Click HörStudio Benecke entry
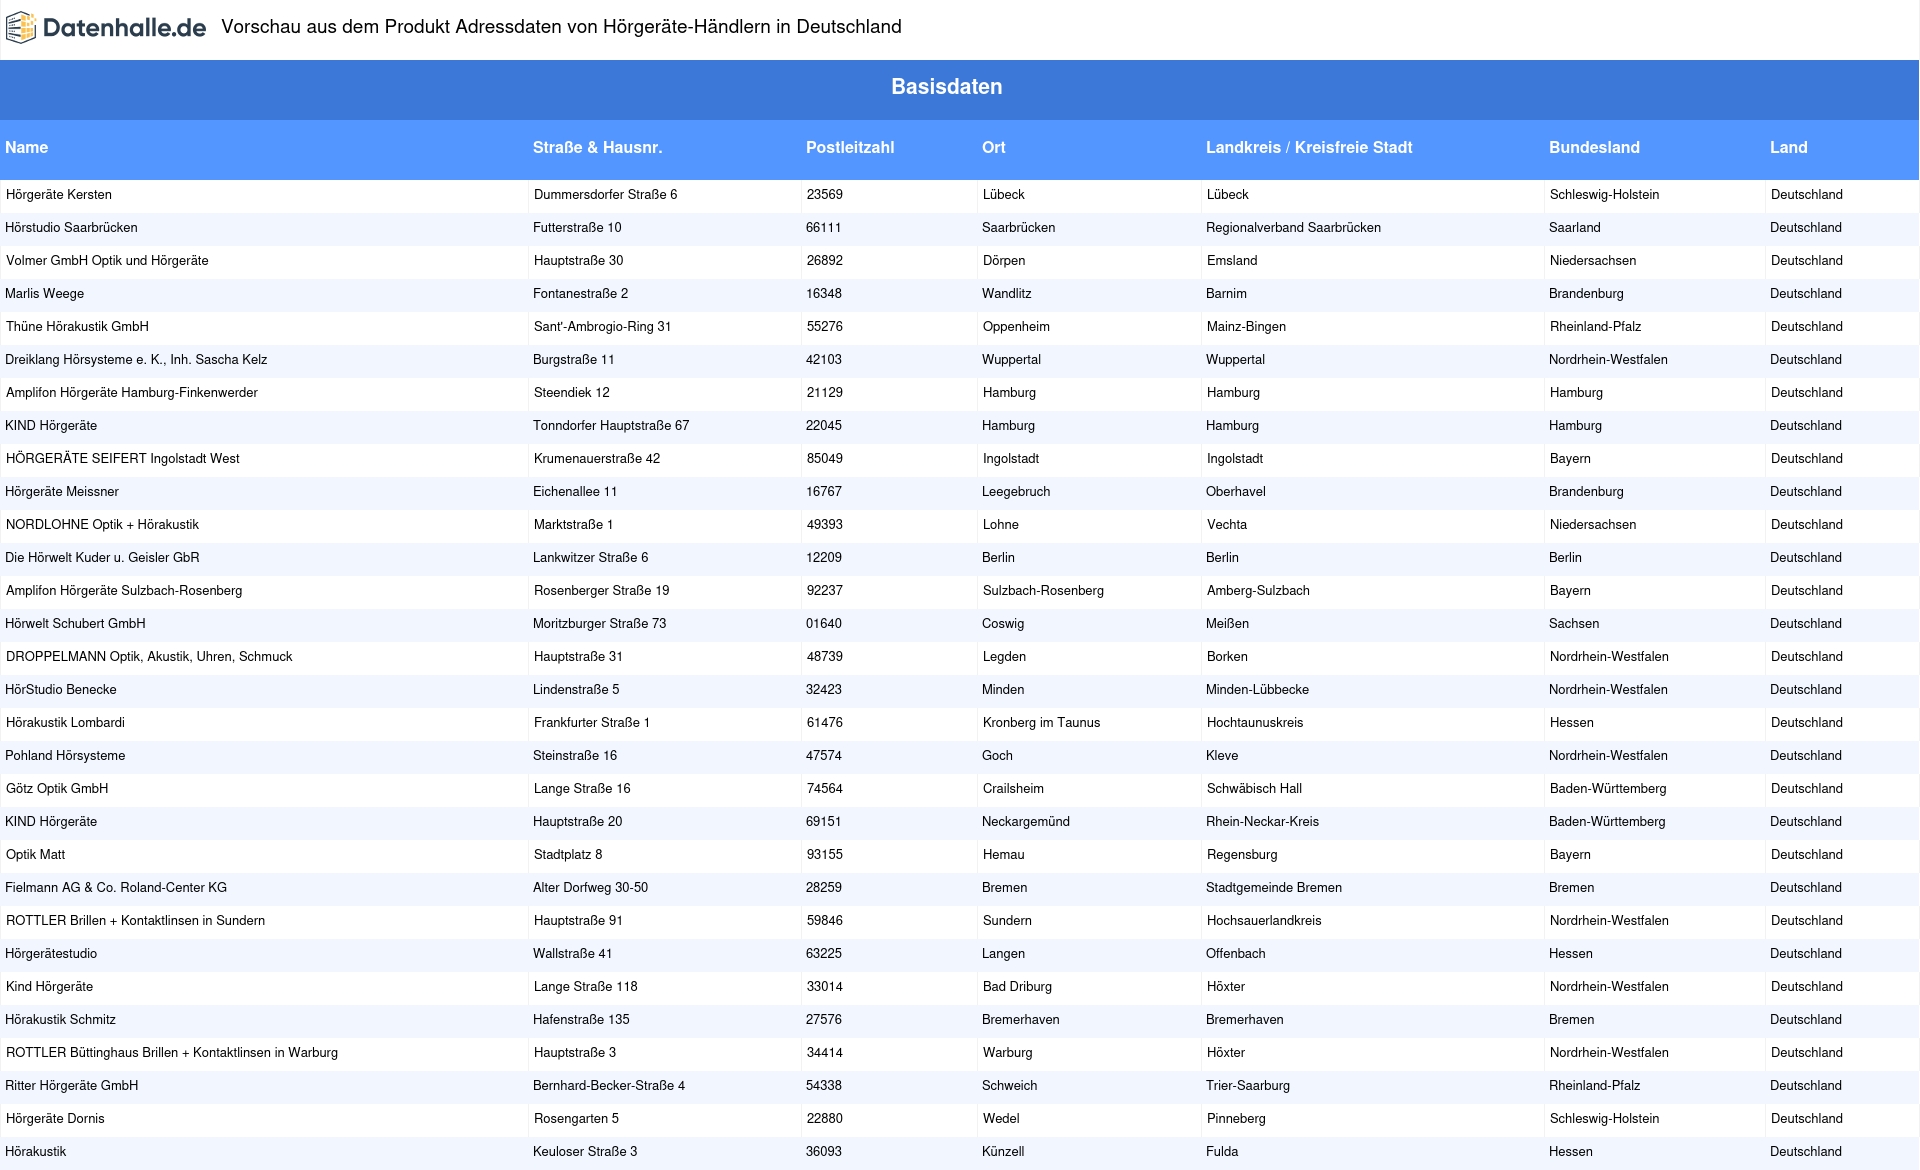The height and width of the screenshot is (1170, 1920). [x=61, y=690]
